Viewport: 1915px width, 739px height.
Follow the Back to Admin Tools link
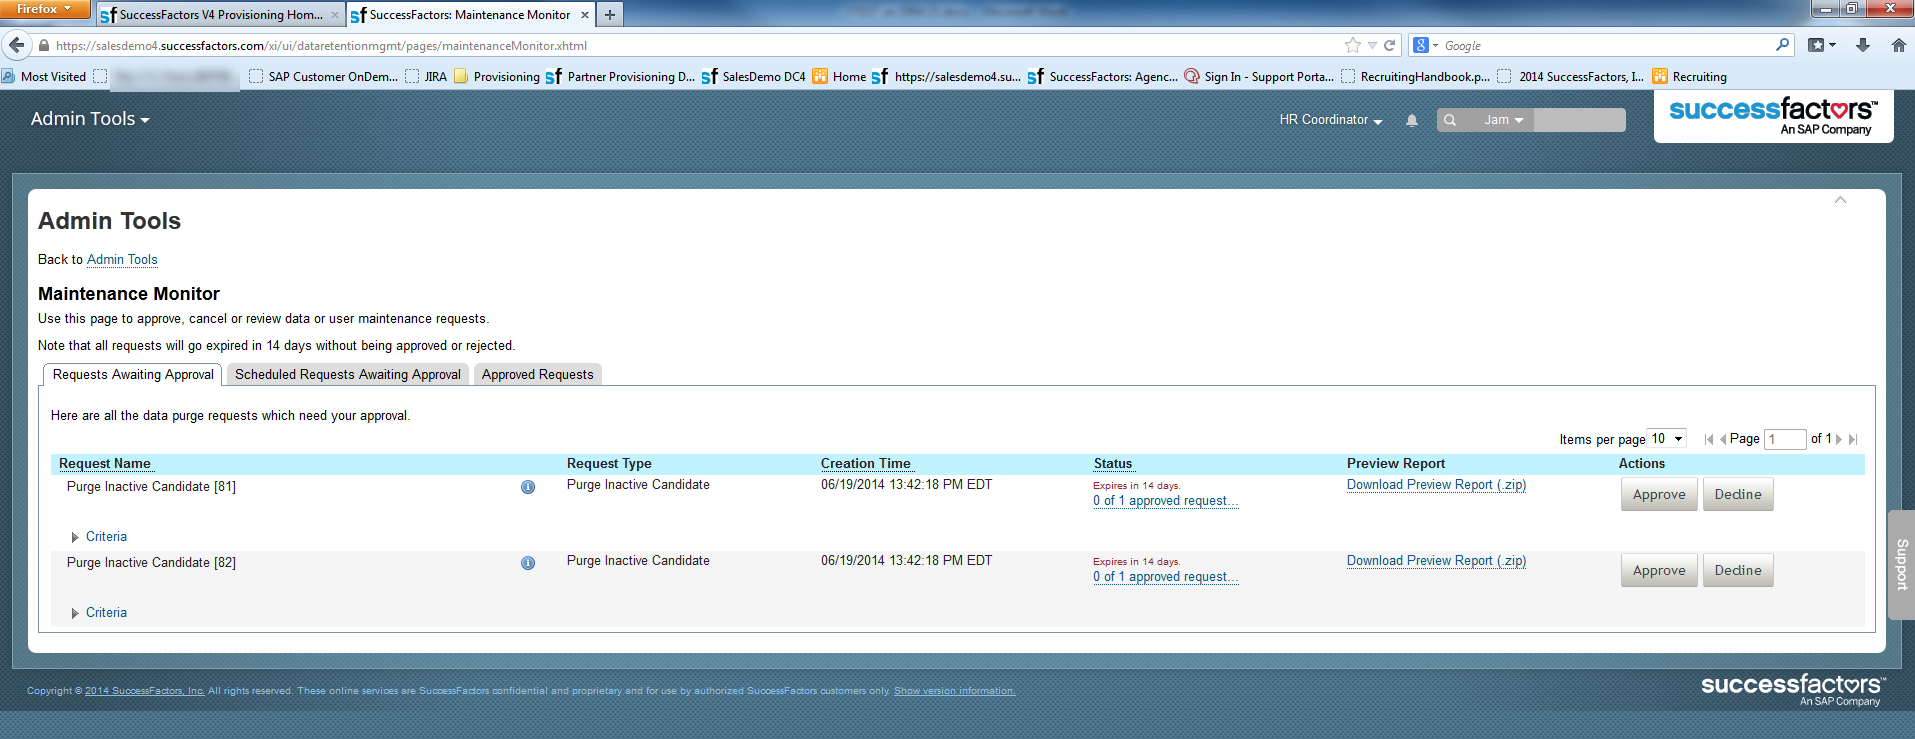click(122, 260)
